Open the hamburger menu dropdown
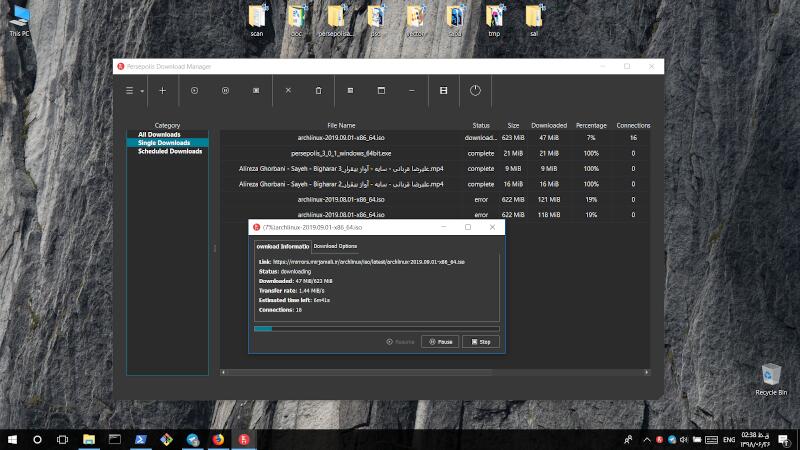The height and width of the screenshot is (450, 800). [x=132, y=90]
